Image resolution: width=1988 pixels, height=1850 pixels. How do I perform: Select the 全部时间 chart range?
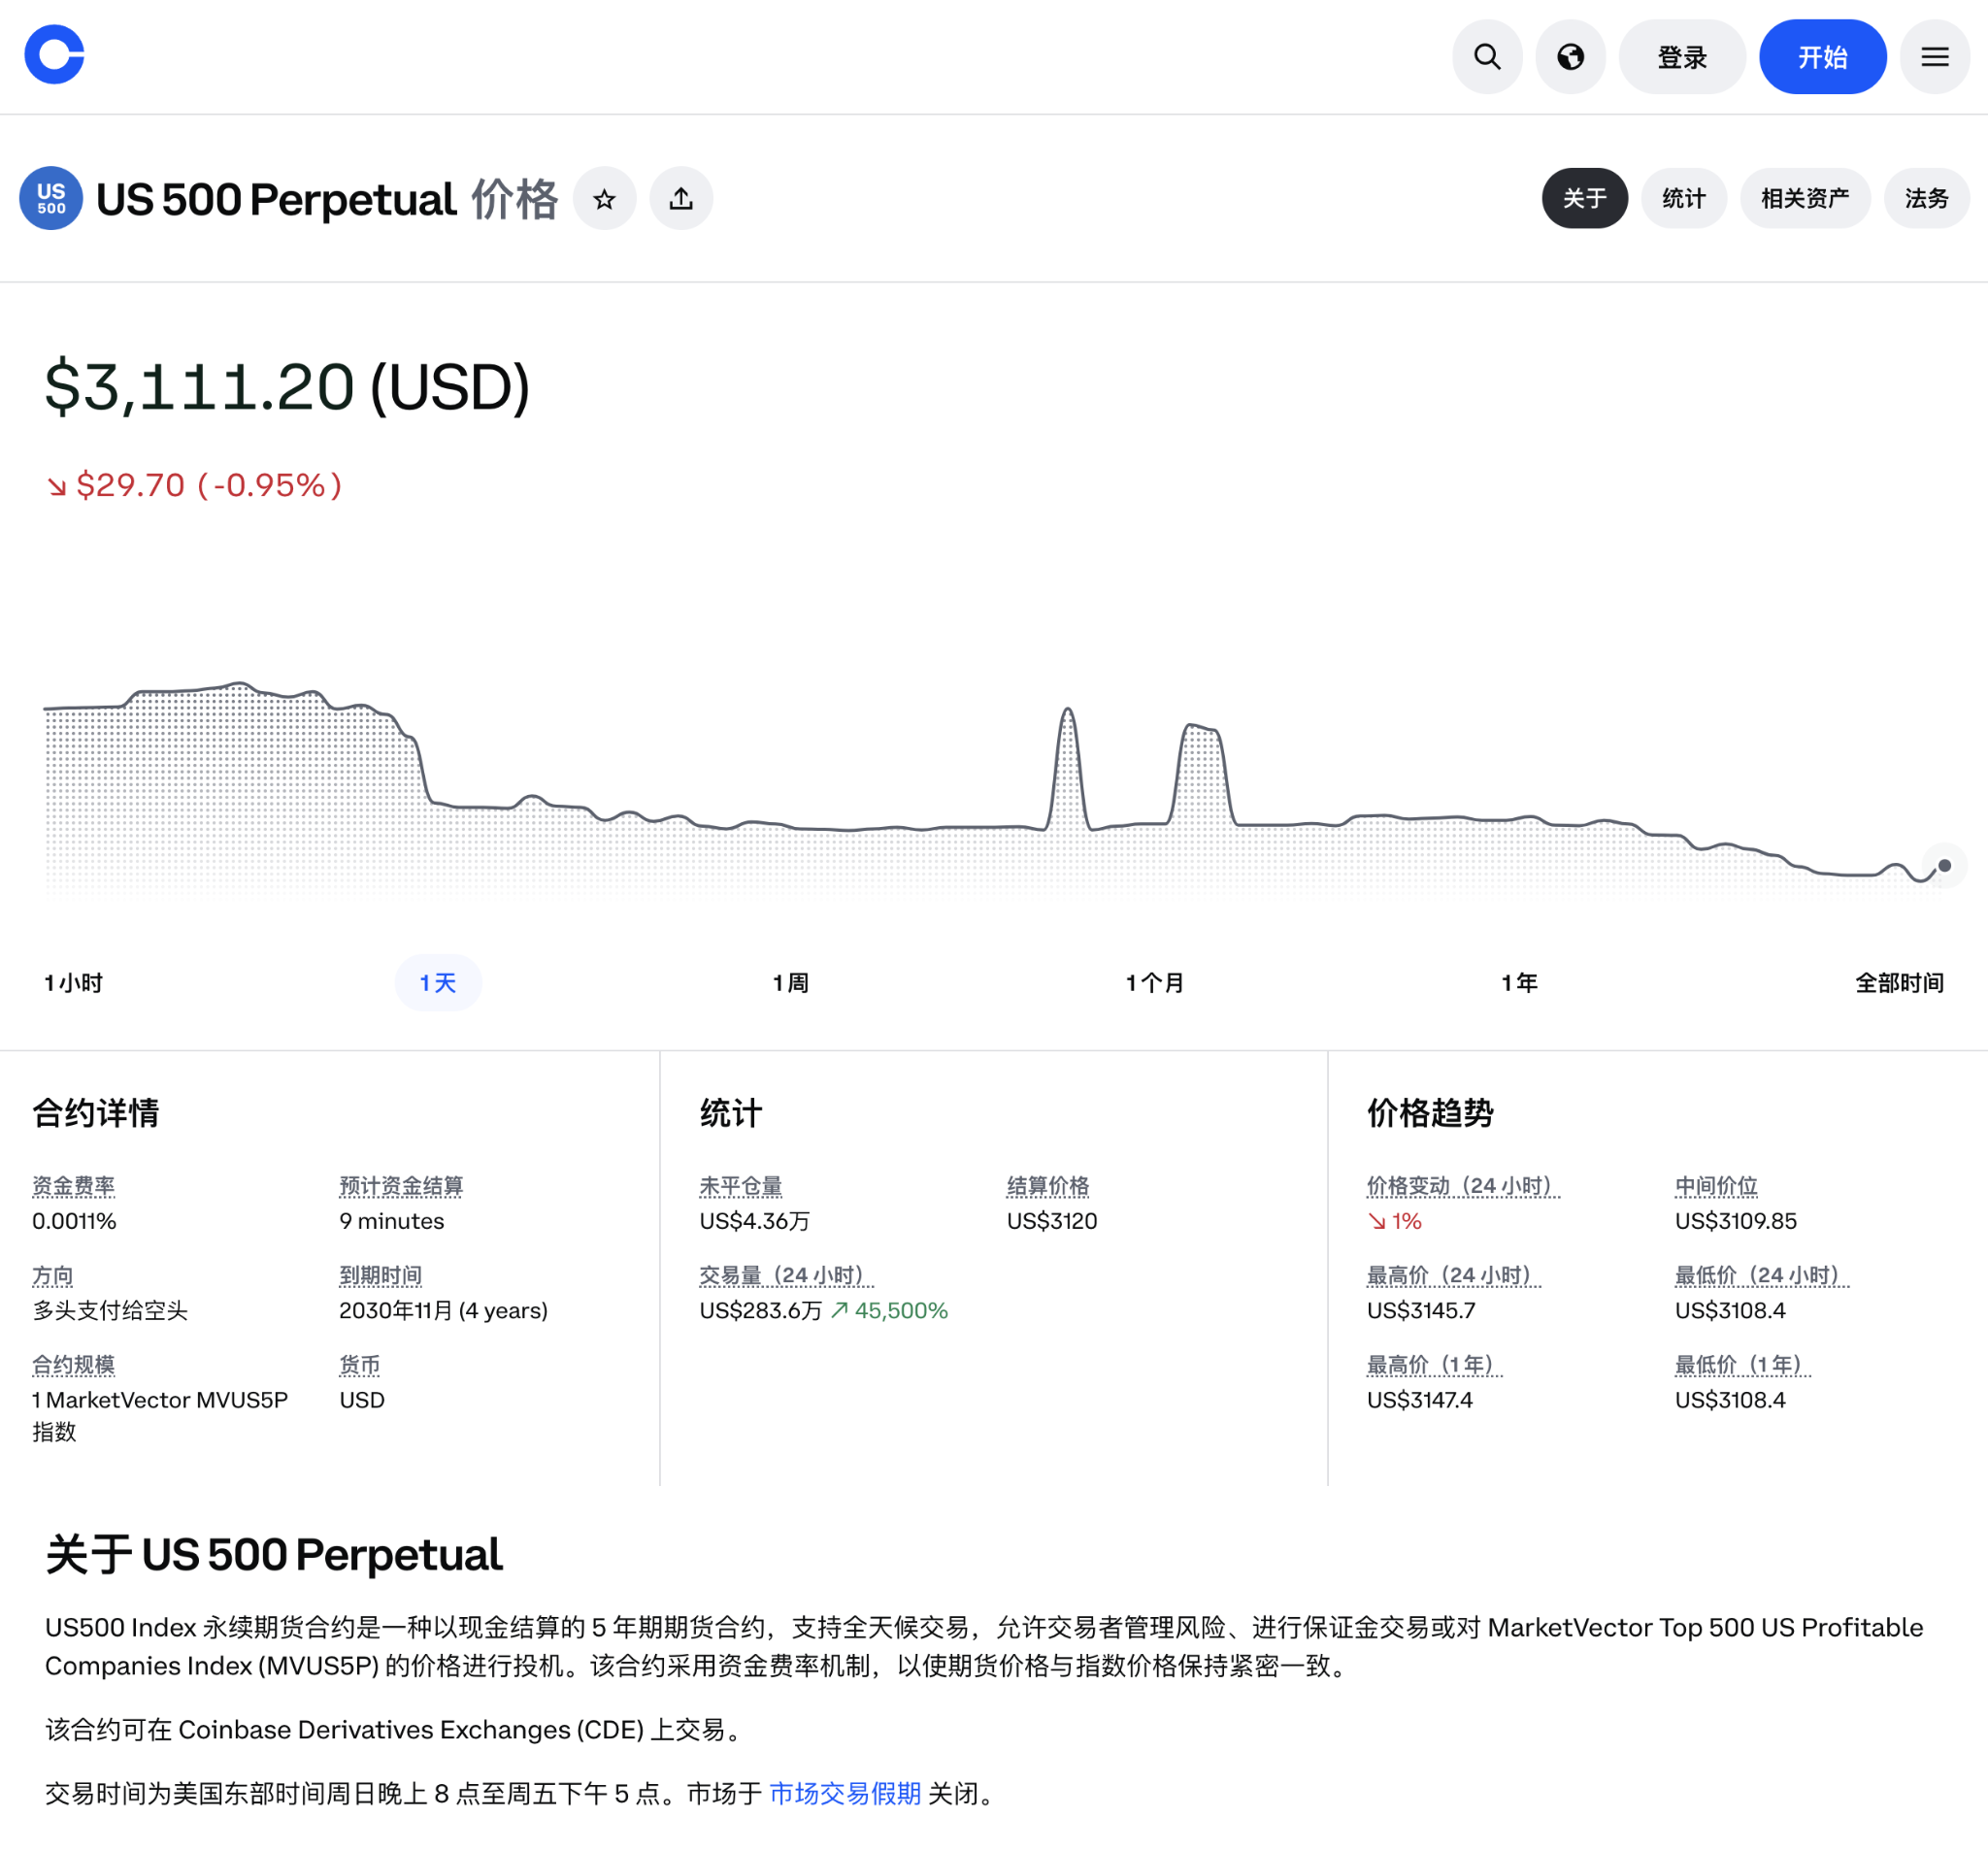(1899, 983)
